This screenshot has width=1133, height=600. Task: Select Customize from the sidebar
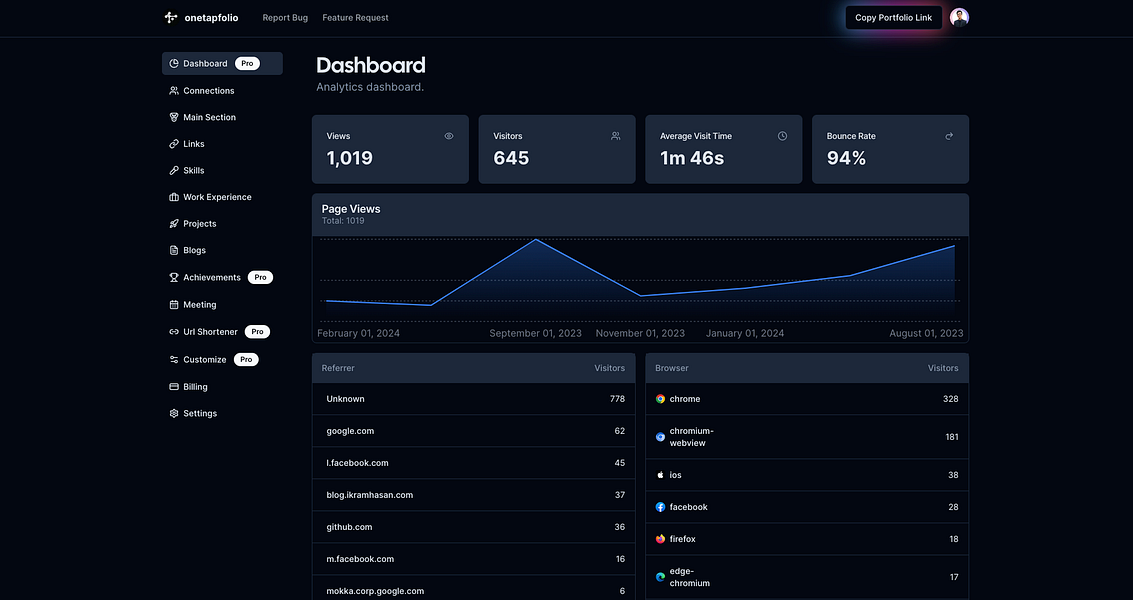[204, 360]
